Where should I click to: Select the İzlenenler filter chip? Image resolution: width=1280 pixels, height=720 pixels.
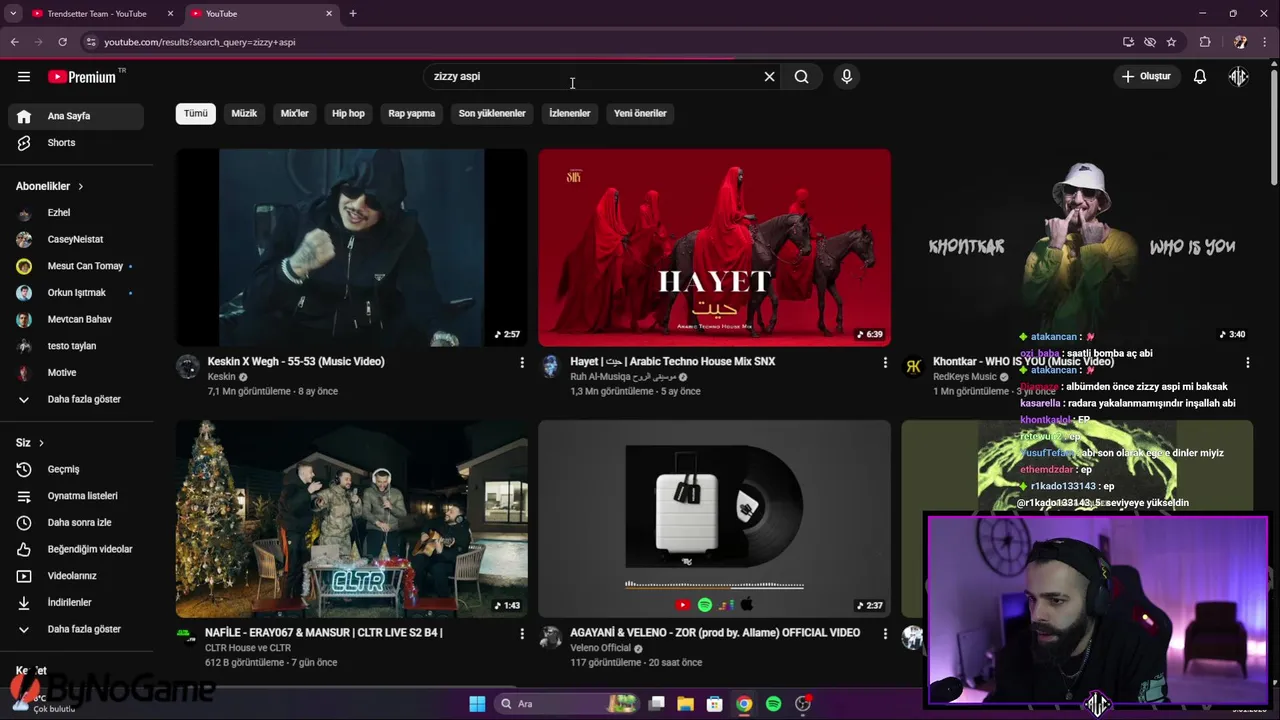point(570,113)
